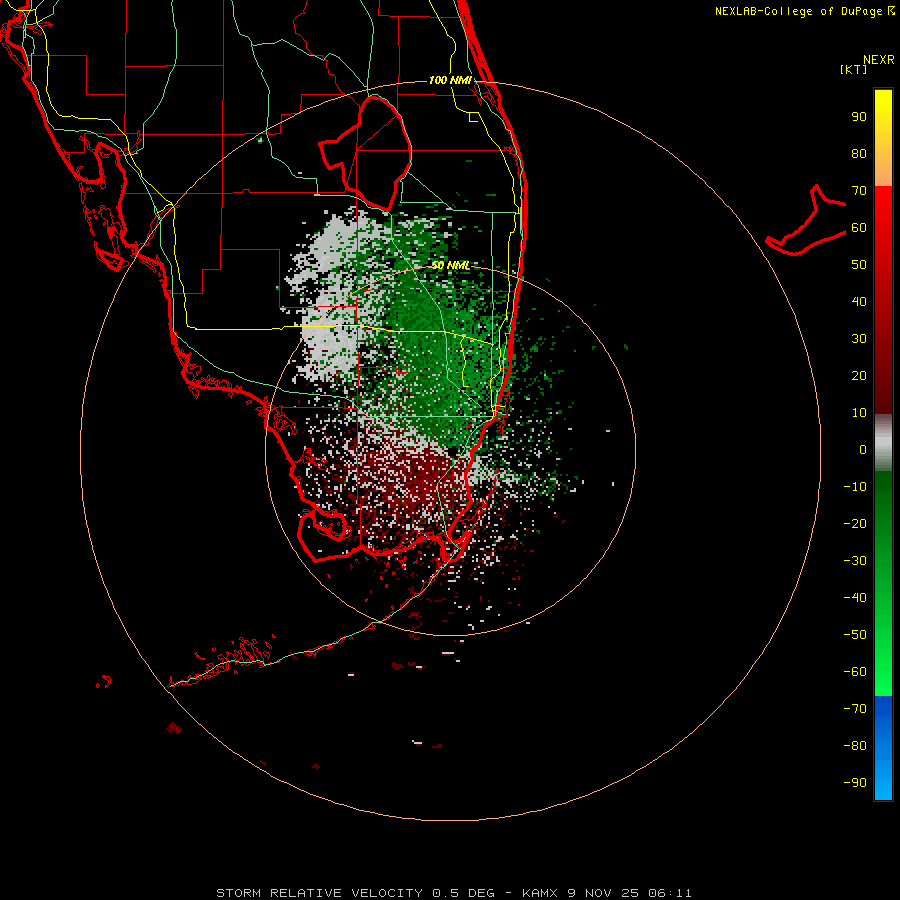Image resolution: width=900 pixels, height=900 pixels.
Task: Click the -90 value on velocity scale
Action: (855, 783)
